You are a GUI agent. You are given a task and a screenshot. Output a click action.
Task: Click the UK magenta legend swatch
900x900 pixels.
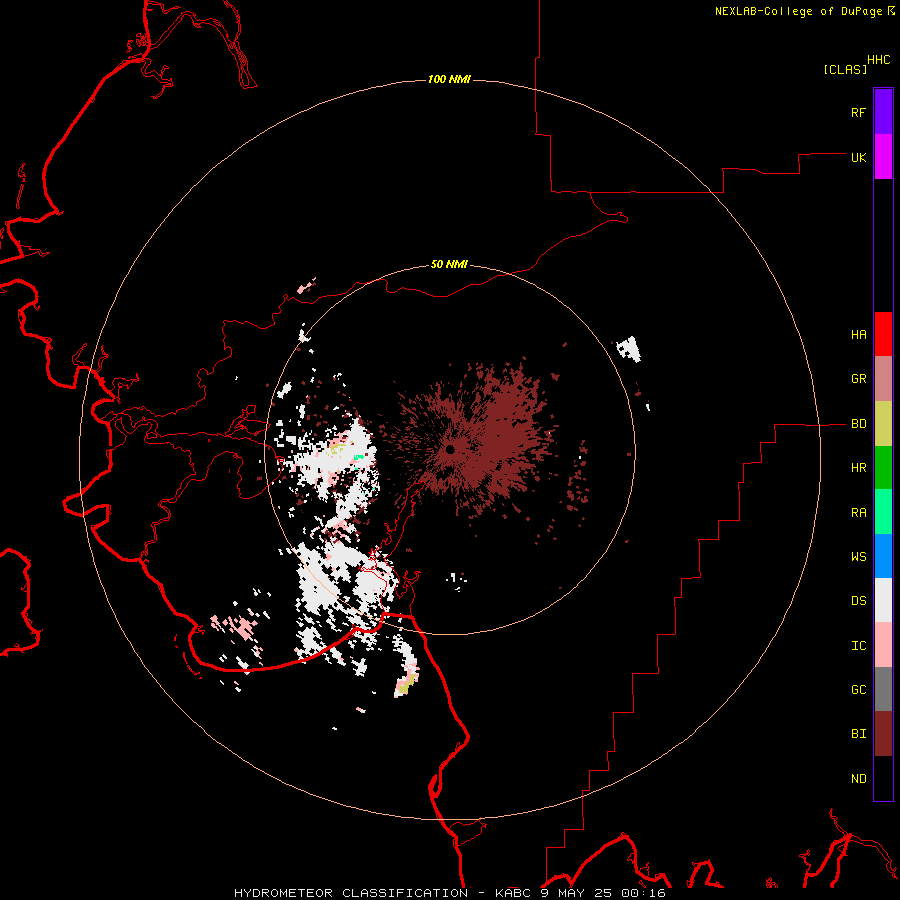[x=883, y=157]
